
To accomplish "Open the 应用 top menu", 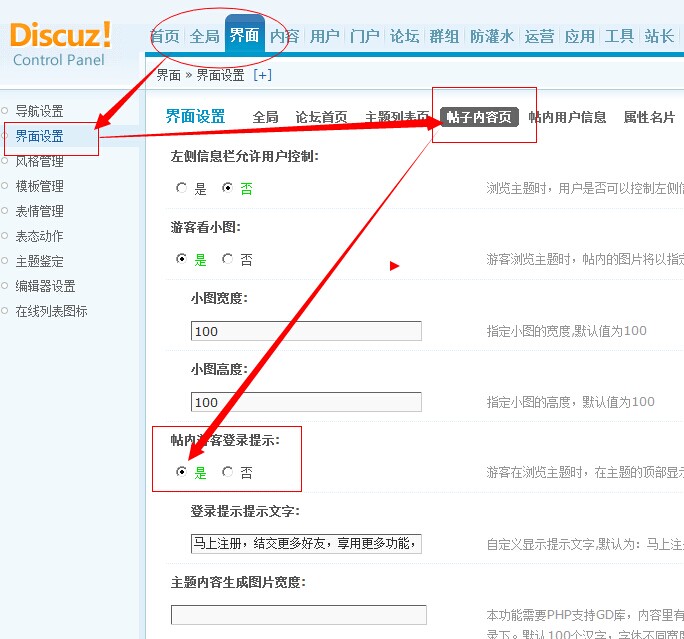I will click(580, 36).
